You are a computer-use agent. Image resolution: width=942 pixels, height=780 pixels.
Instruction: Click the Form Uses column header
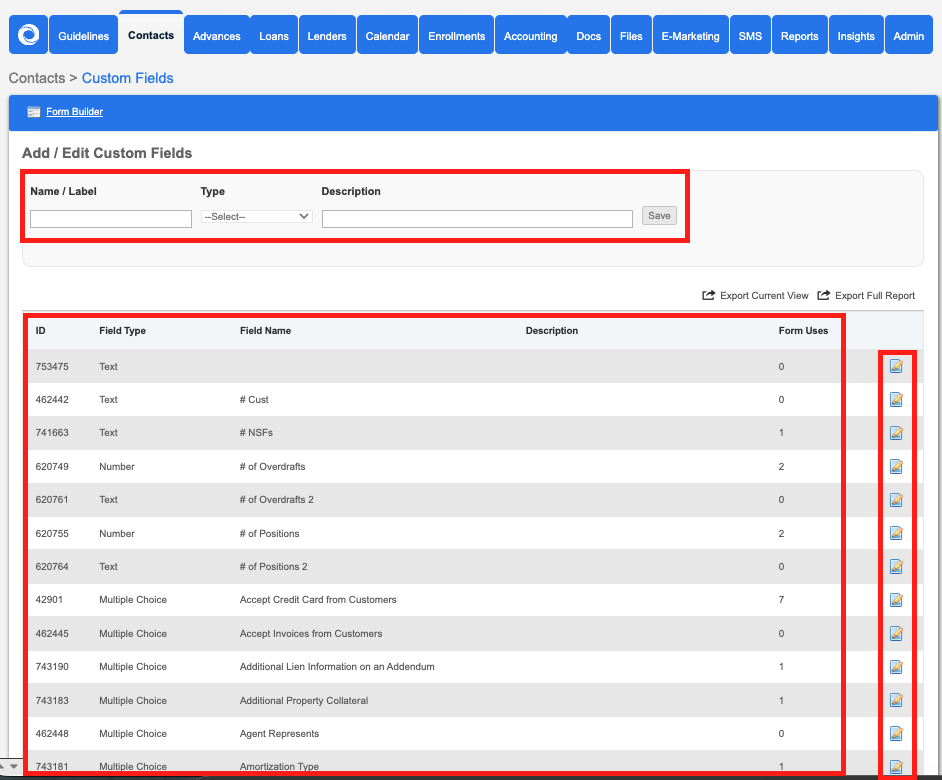803,331
